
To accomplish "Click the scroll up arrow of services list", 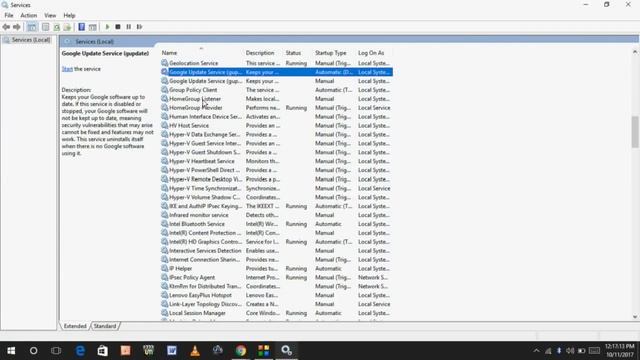I will 635,52.
